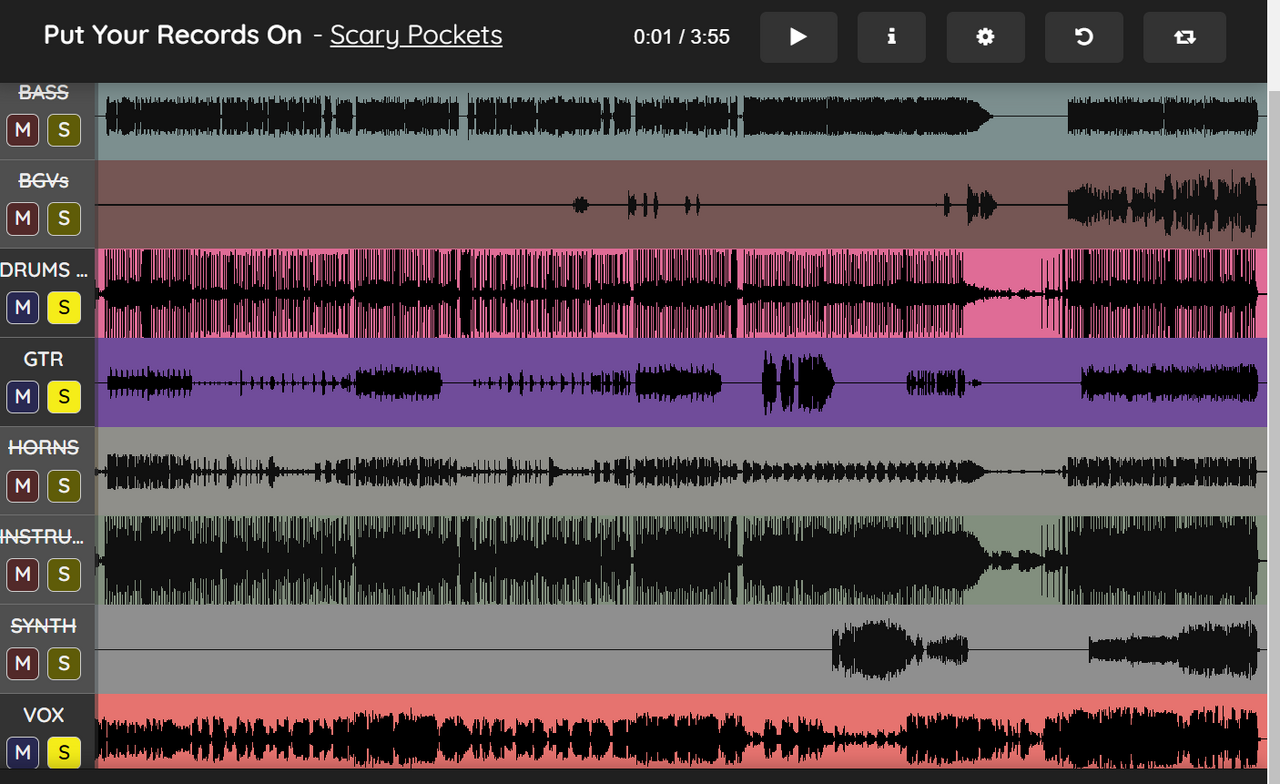Mute the INSTRU... track
Viewport: 1280px width, 784px height.
(23, 574)
